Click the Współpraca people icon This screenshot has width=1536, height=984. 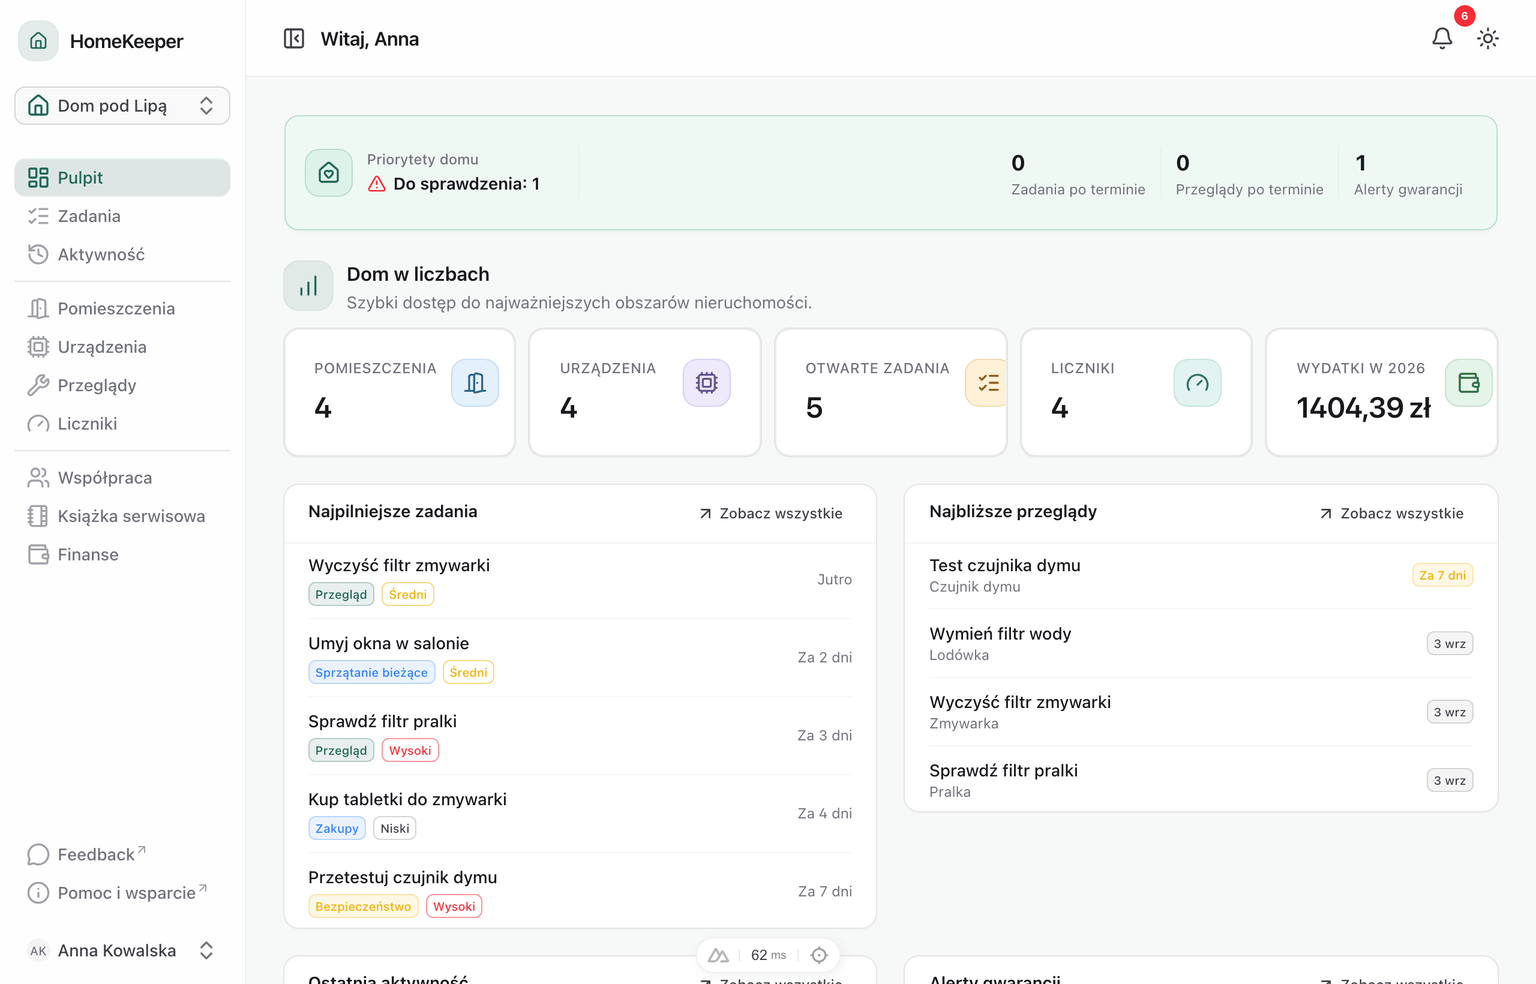(x=38, y=478)
